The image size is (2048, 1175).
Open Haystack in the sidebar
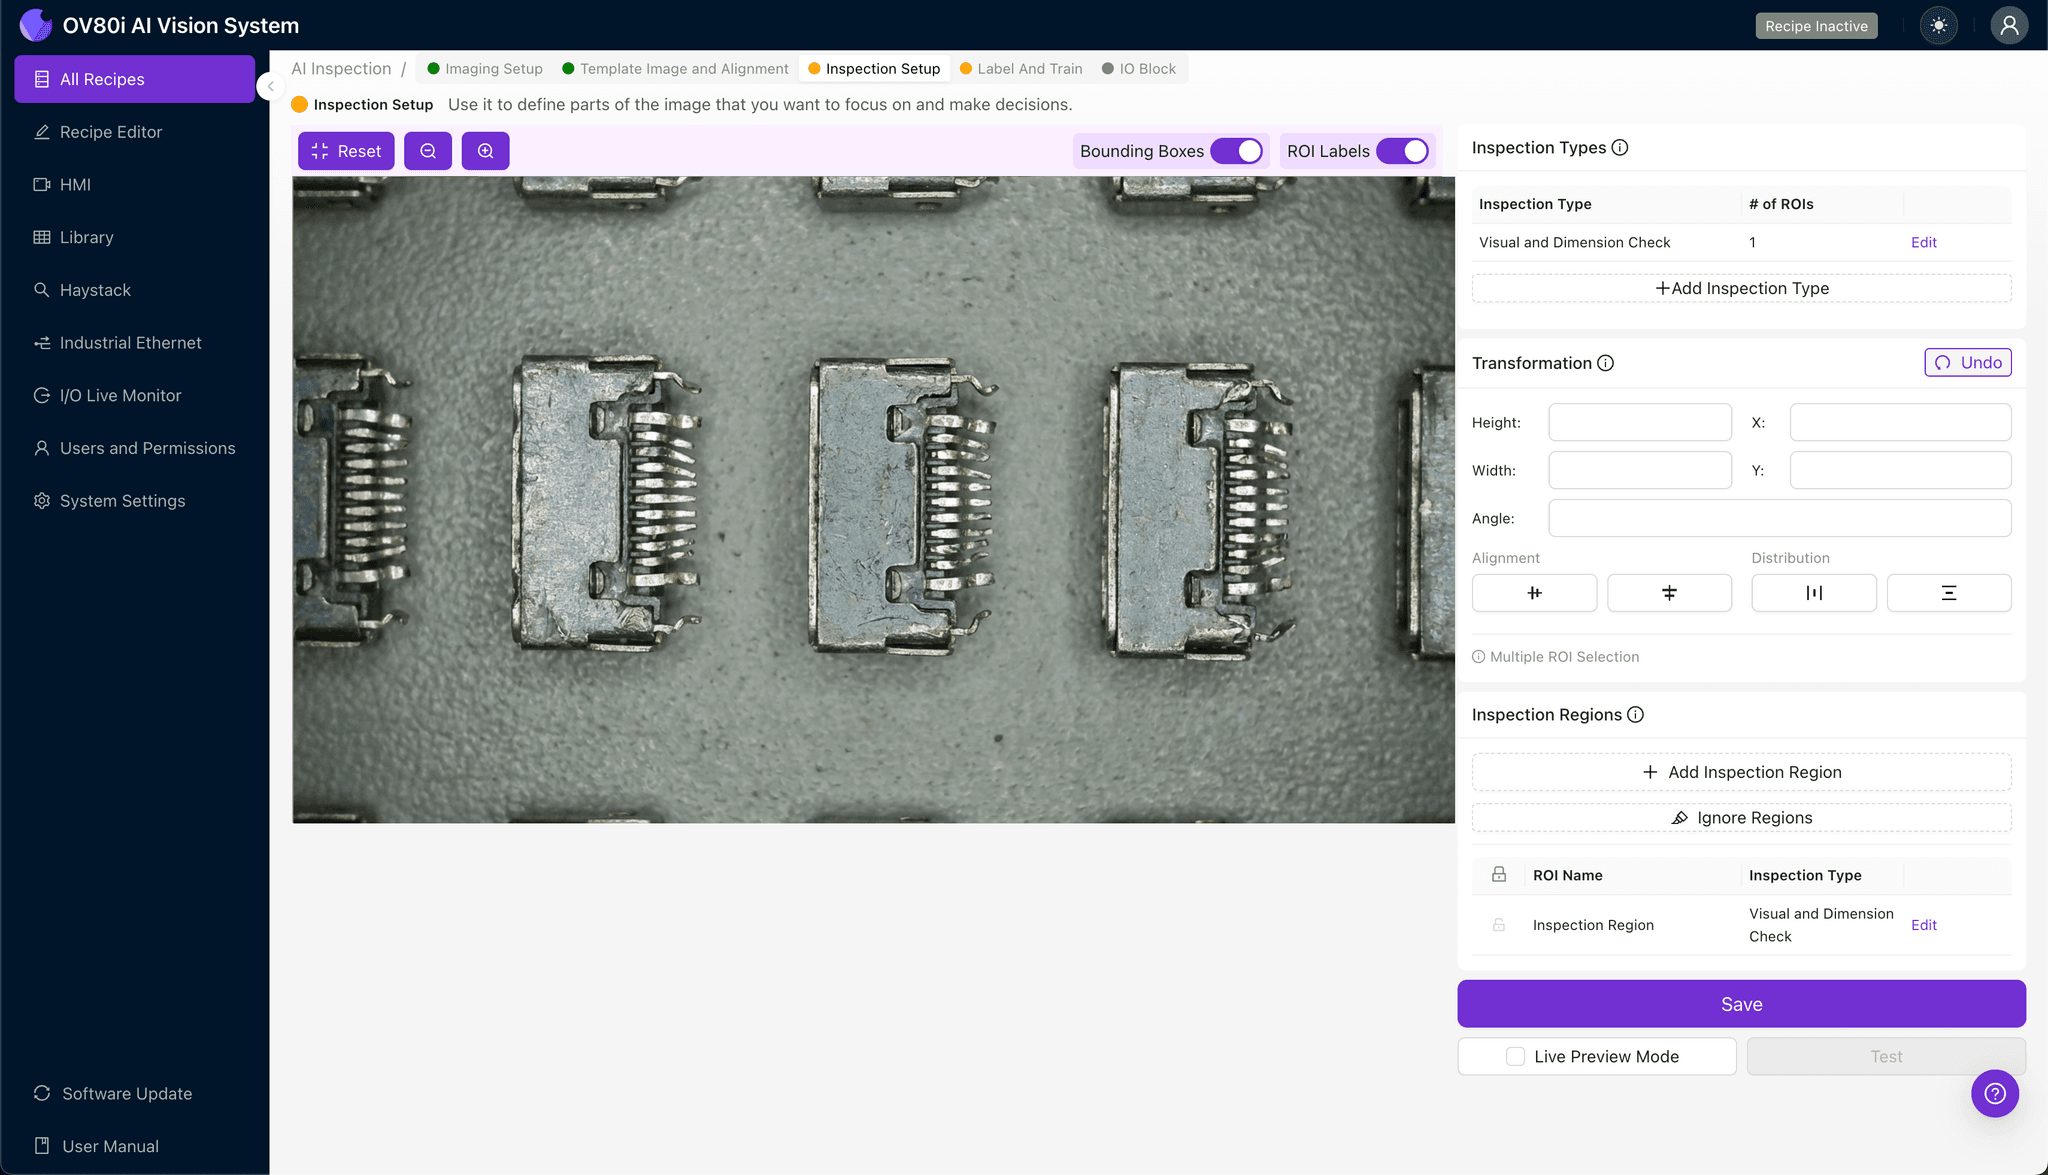coord(95,290)
